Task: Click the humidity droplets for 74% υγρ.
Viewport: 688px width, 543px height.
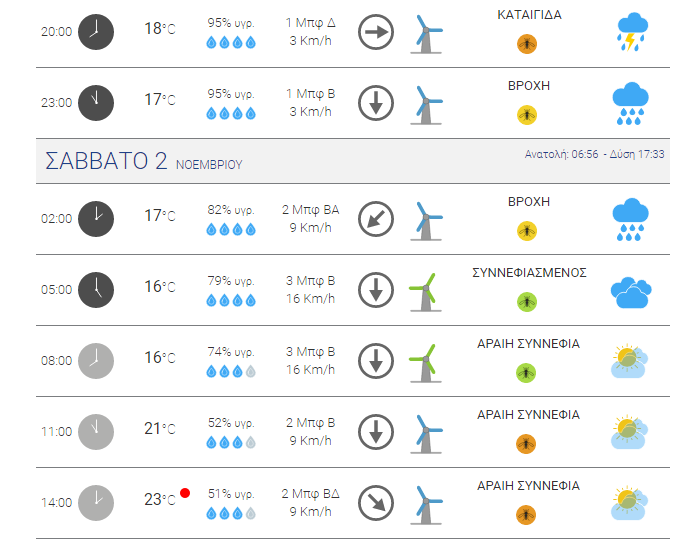Action: (x=231, y=372)
